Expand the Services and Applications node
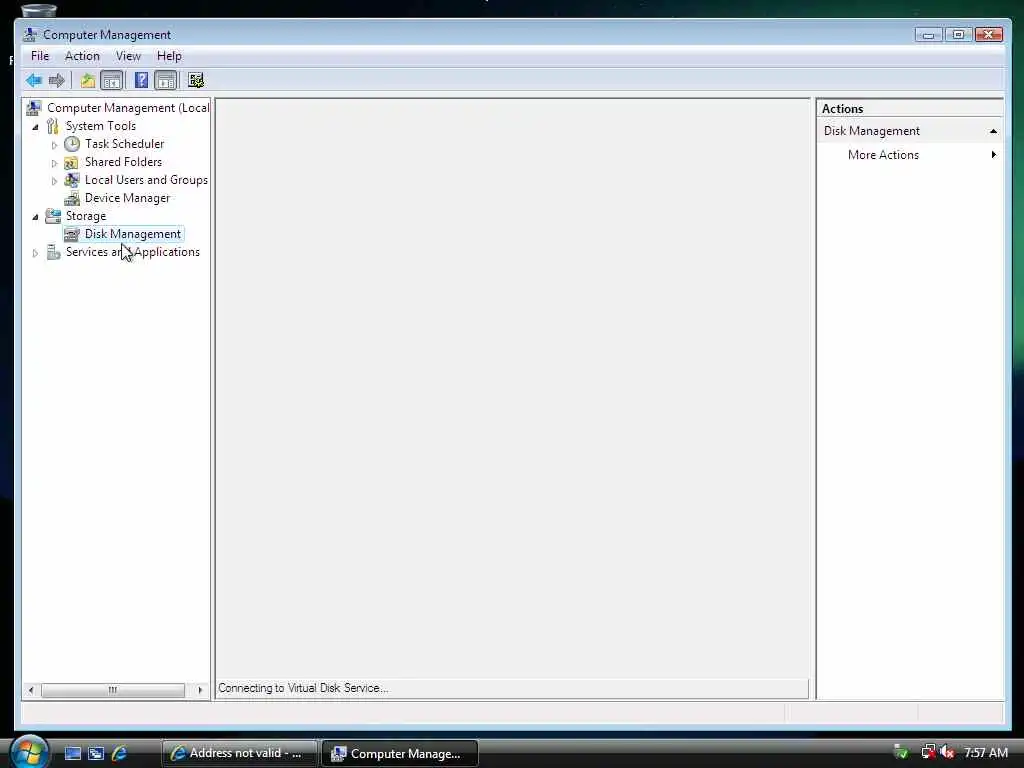This screenshot has height=768, width=1024. tap(35, 253)
